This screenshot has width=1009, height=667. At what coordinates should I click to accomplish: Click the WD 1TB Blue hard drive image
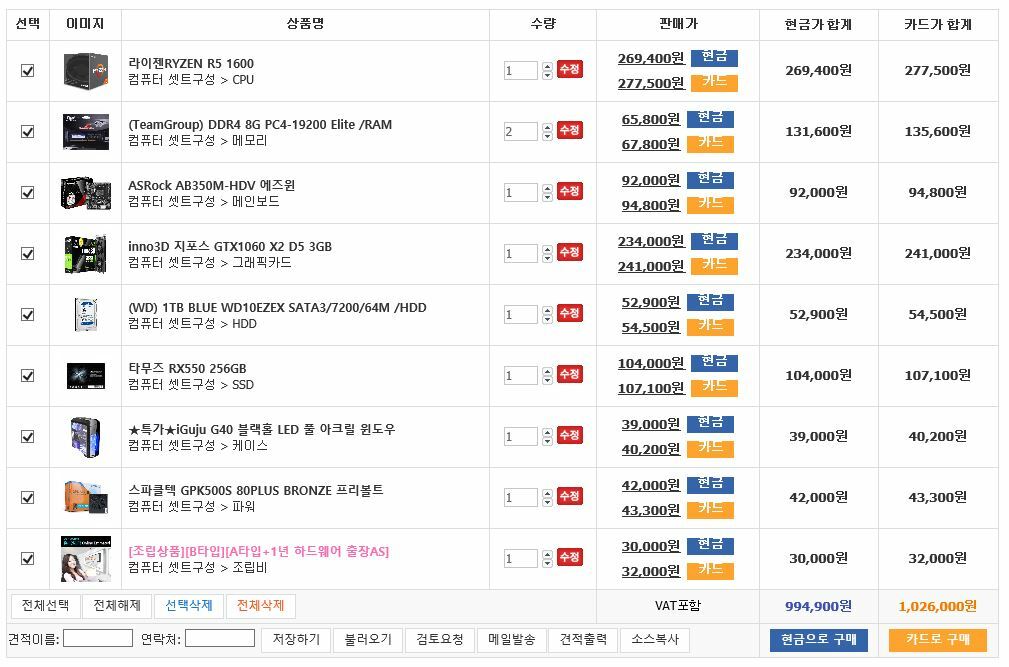pos(85,314)
